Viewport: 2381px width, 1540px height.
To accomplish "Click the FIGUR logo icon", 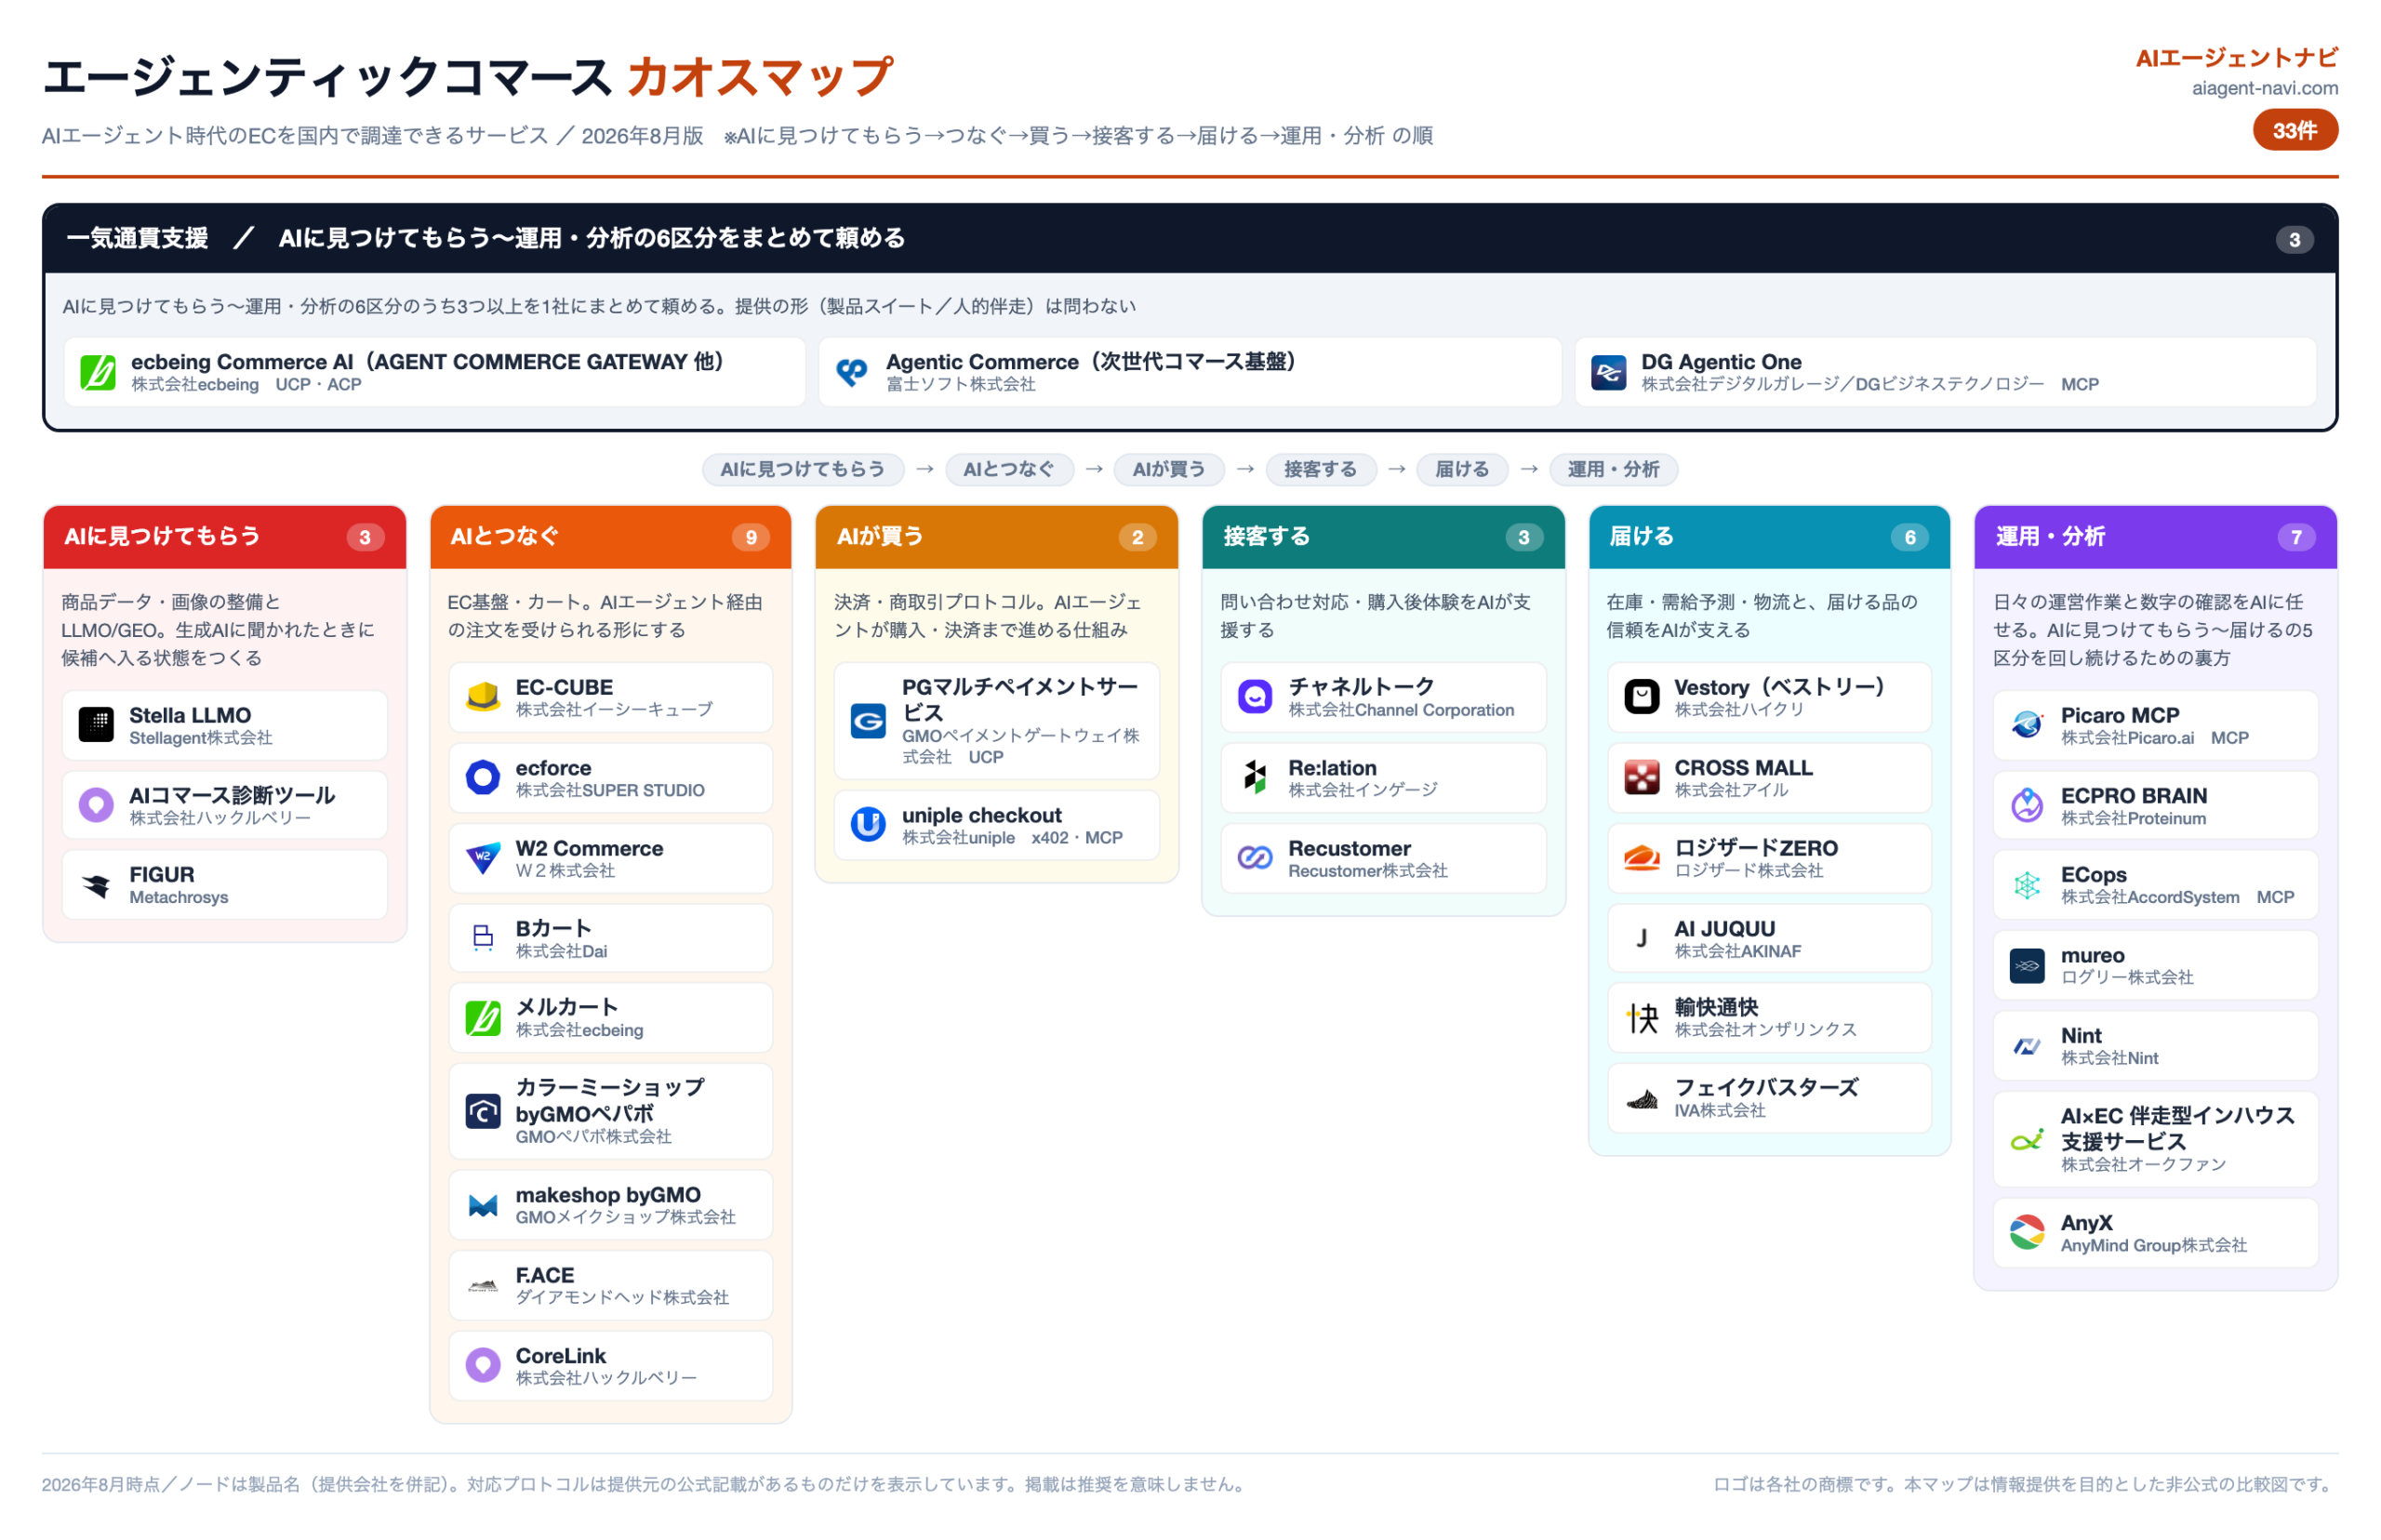I will (96, 885).
